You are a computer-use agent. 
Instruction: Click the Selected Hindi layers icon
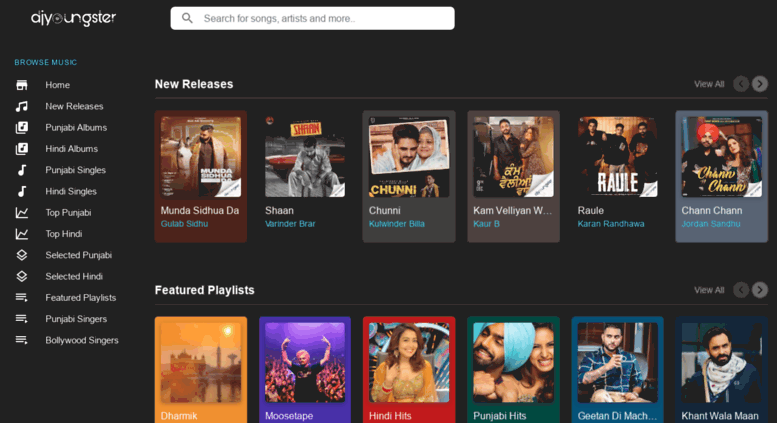21,276
